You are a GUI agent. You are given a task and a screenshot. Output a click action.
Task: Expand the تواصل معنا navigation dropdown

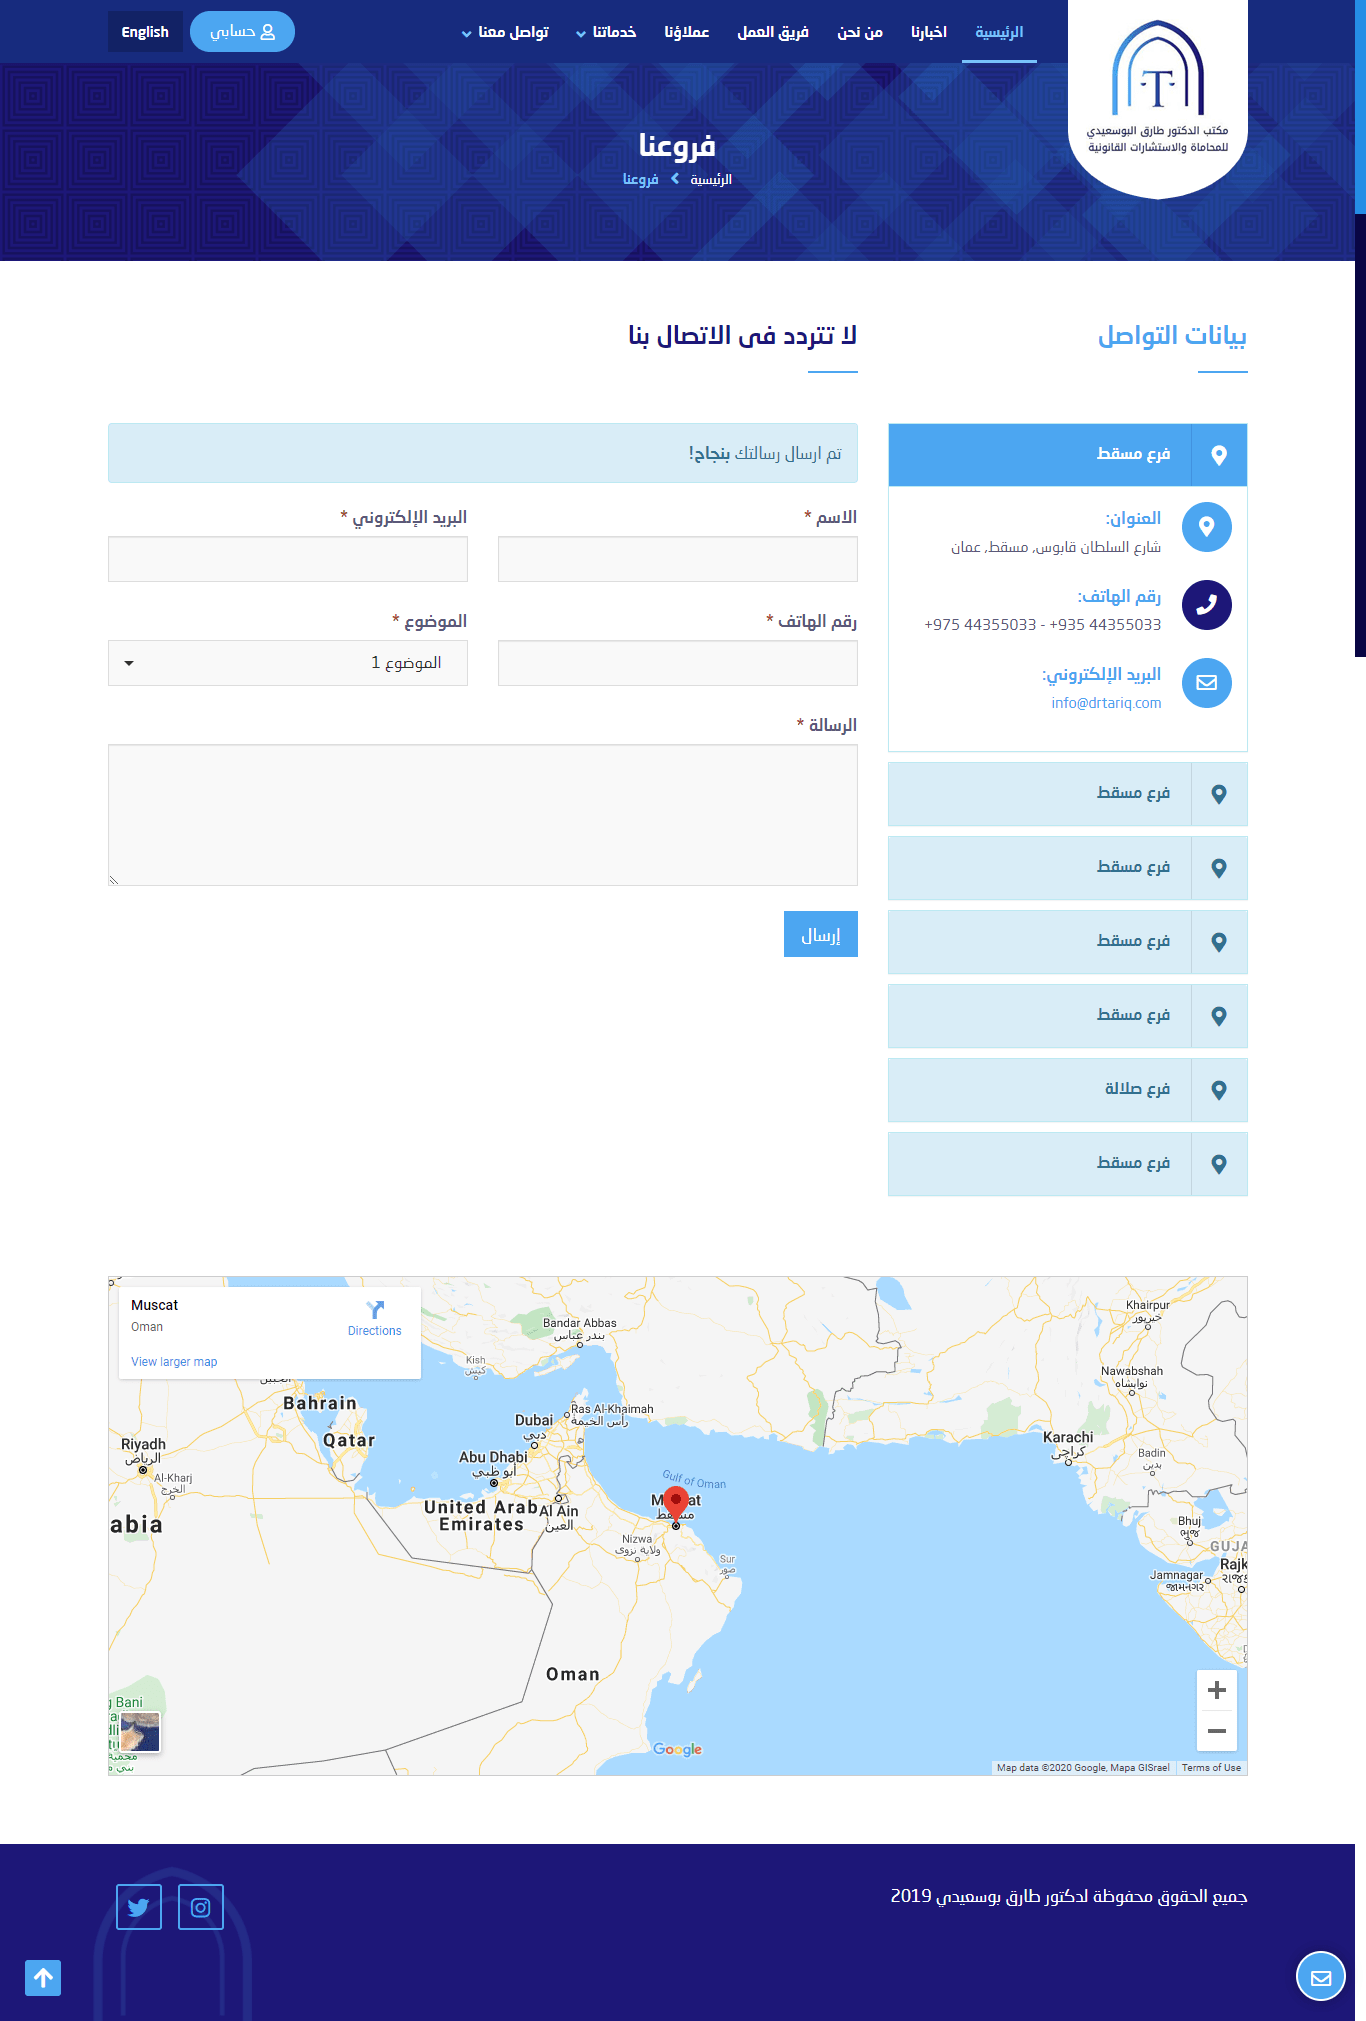pos(505,32)
